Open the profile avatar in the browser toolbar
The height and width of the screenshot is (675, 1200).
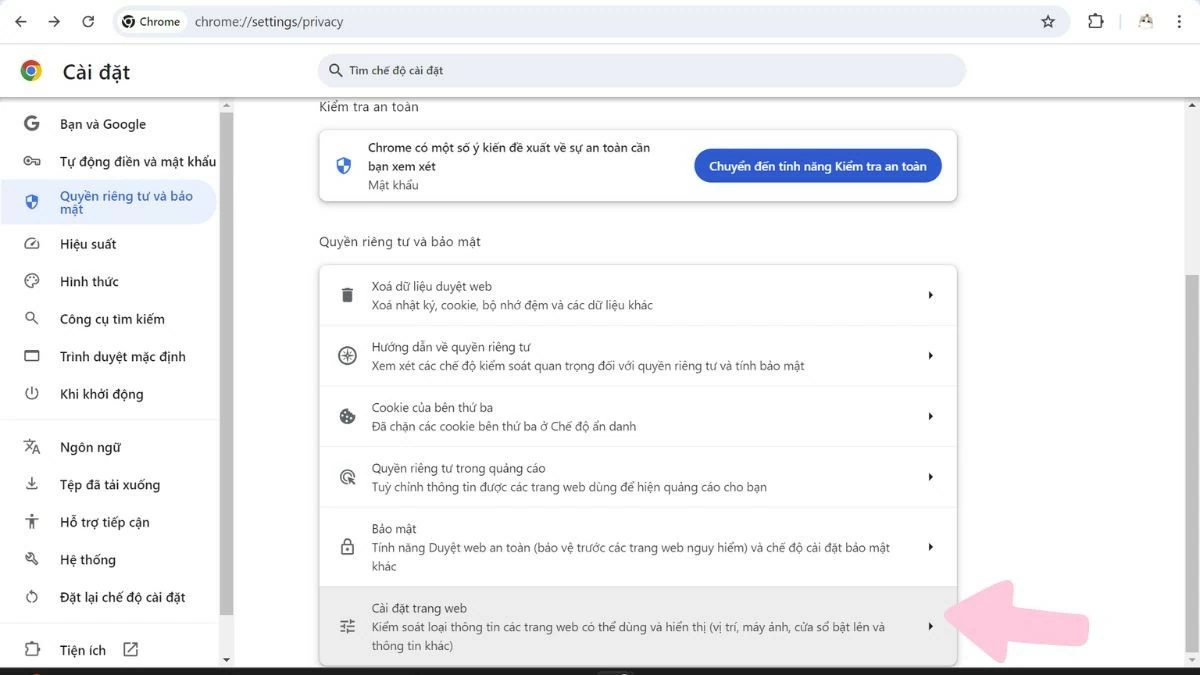tap(1144, 20)
